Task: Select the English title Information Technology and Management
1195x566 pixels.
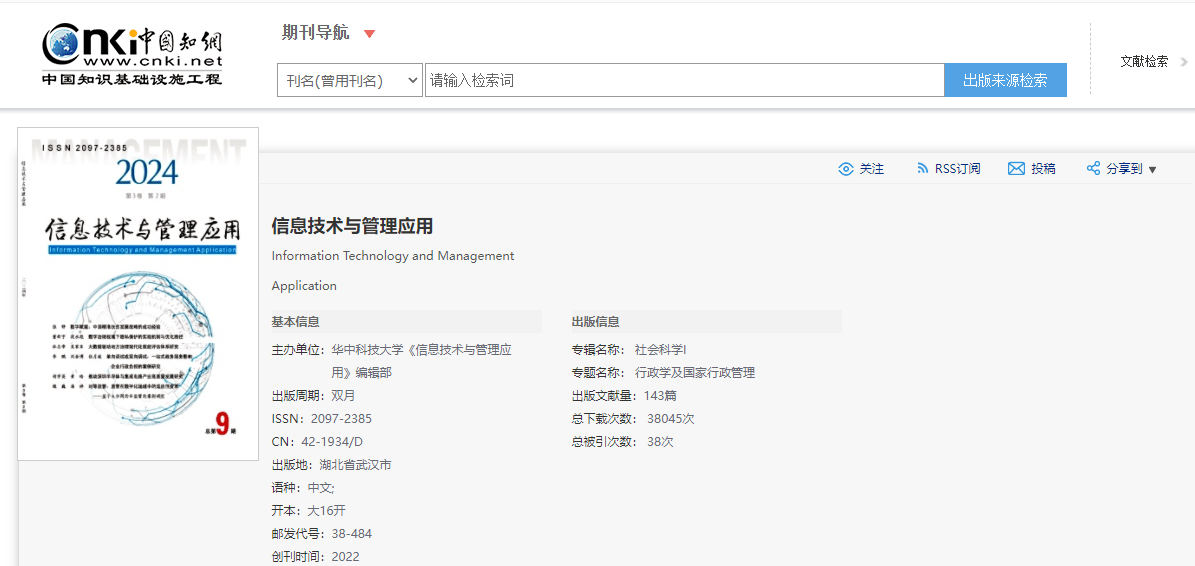Action: pos(392,256)
